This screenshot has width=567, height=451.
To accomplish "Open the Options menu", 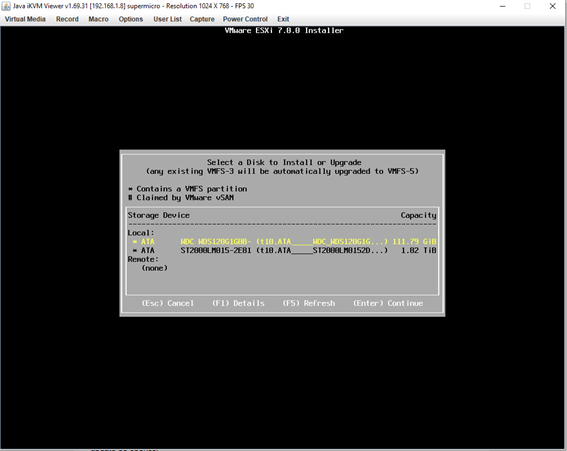I will click(131, 19).
